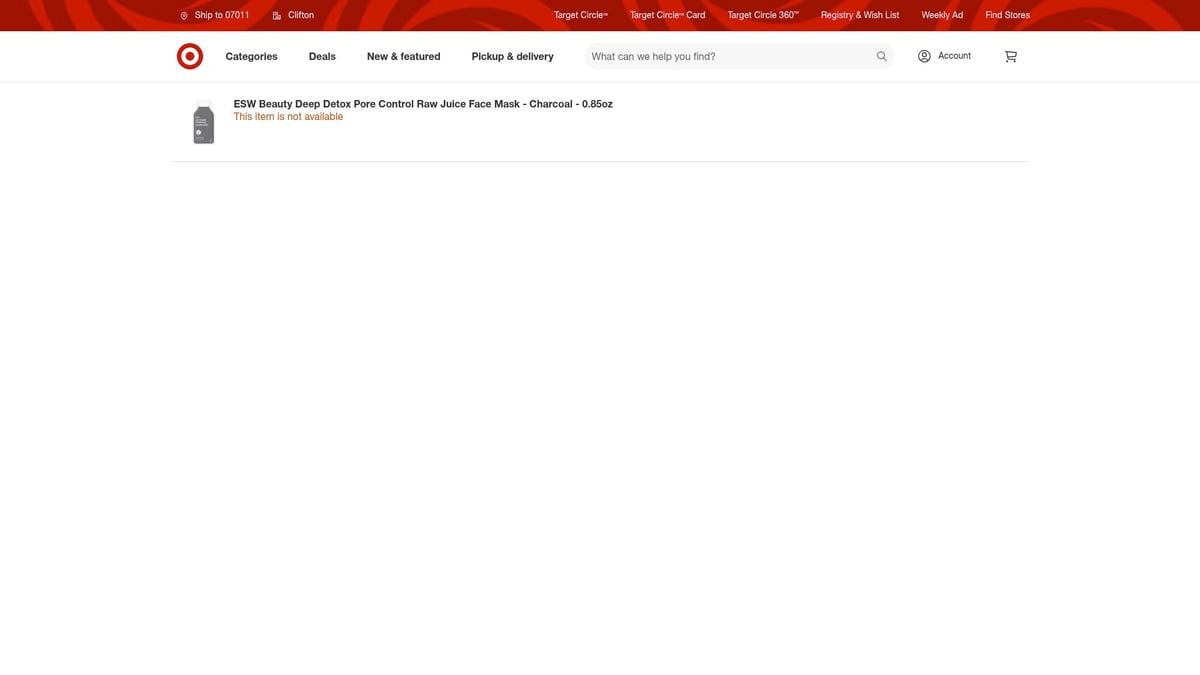Viewport: 1200px width, 675px height.
Task: Change the Ship to 07011 location
Action: point(214,15)
